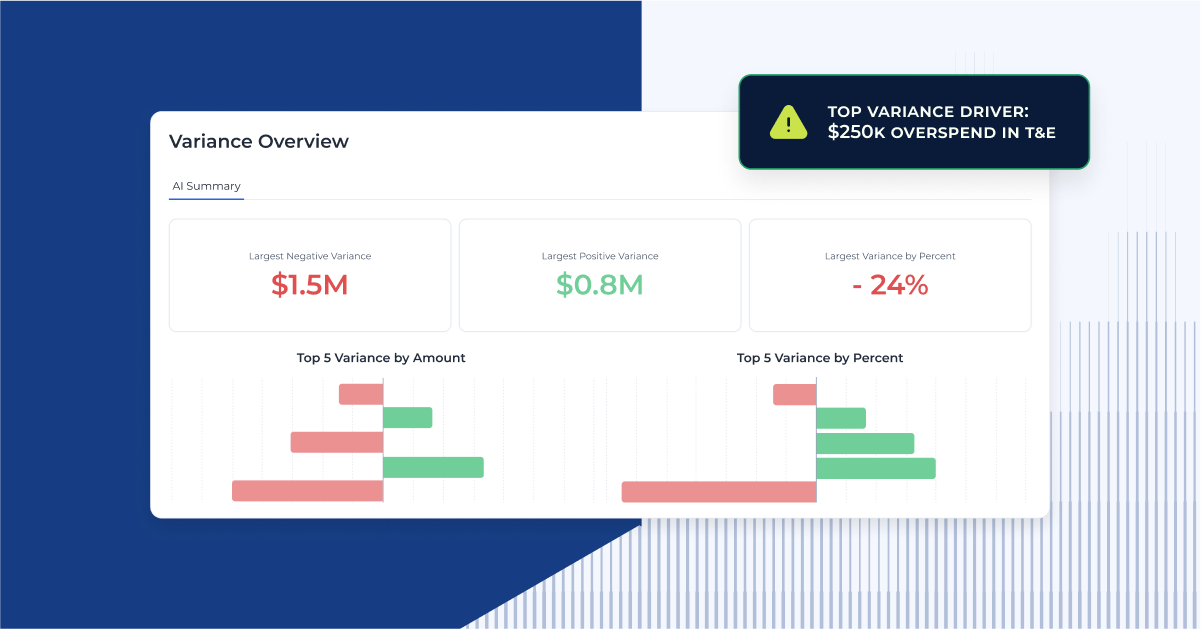Select the longest green bar in Amount chart
The width and height of the screenshot is (1201, 629).
(x=432, y=467)
